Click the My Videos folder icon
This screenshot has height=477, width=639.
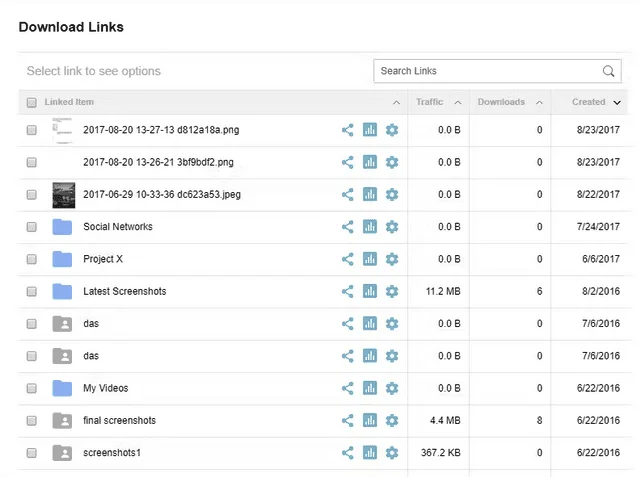pos(62,388)
